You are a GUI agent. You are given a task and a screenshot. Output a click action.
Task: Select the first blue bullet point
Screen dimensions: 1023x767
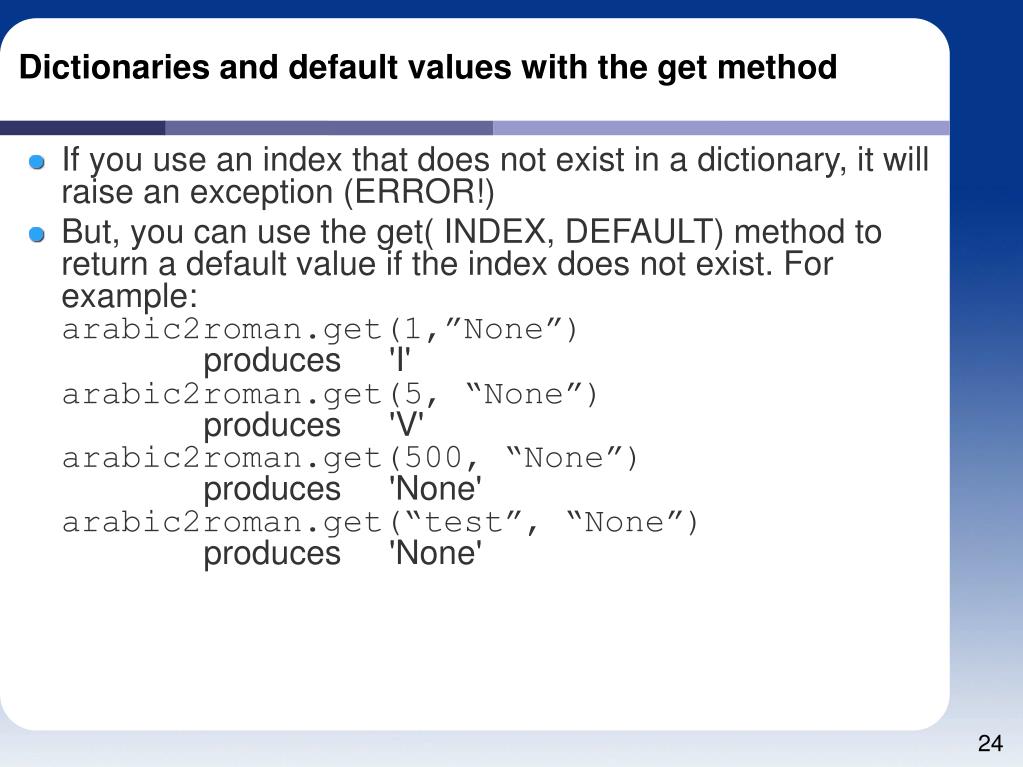click(x=37, y=162)
